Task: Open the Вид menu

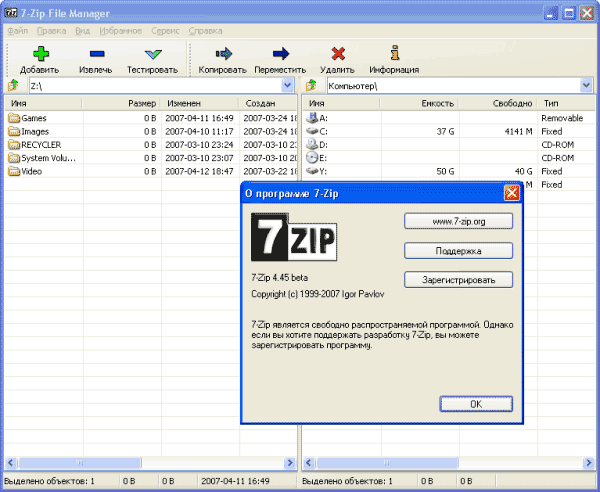Action: [x=83, y=31]
